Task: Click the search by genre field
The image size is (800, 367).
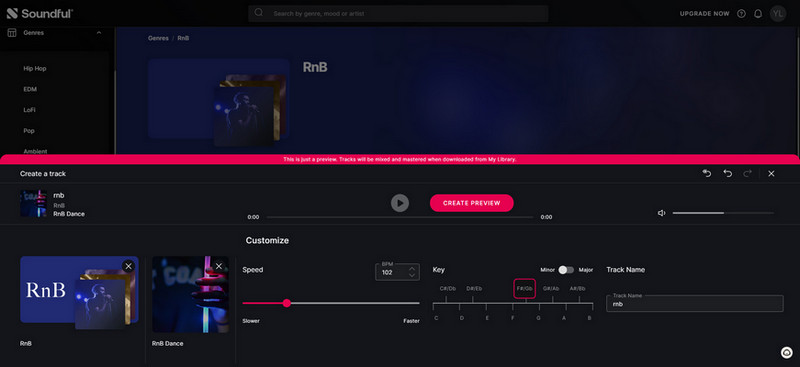Action: click(398, 13)
